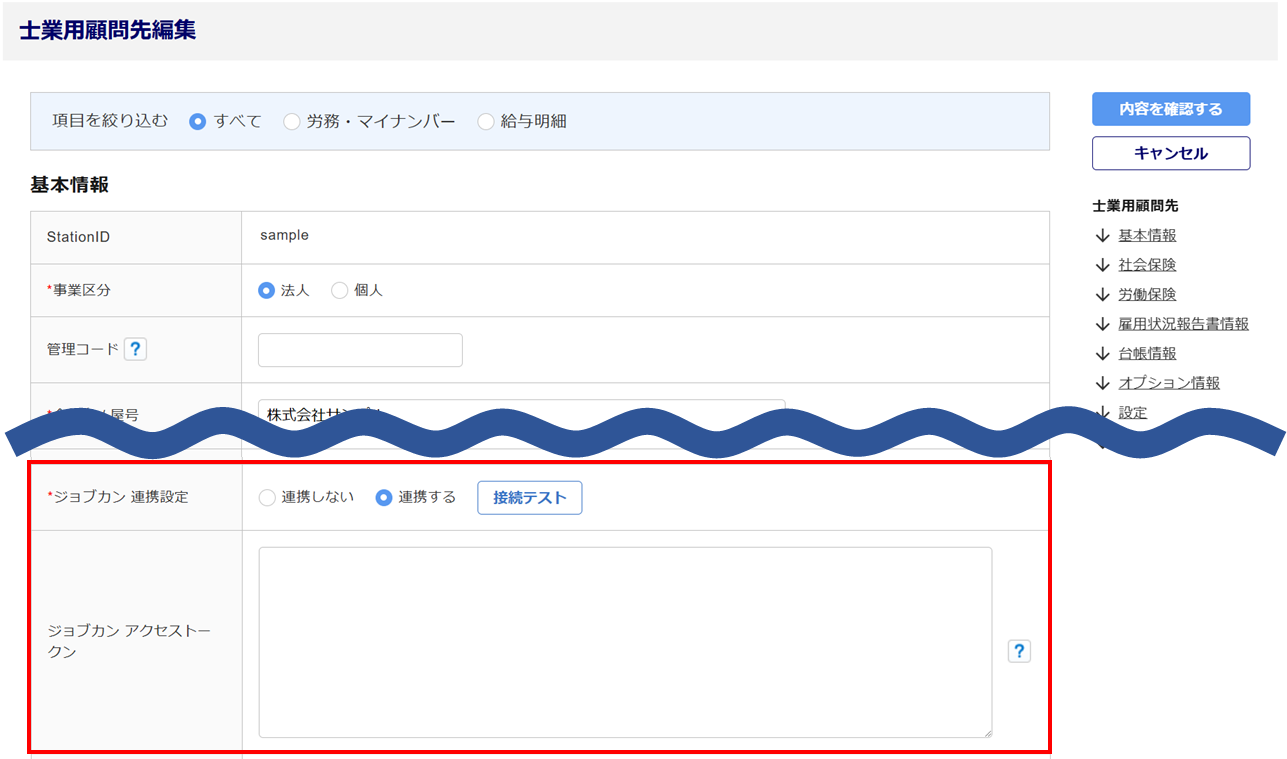The height and width of the screenshot is (759, 1287).
Task: Click the down arrow icon beside 社会保険
Action: point(1103,265)
